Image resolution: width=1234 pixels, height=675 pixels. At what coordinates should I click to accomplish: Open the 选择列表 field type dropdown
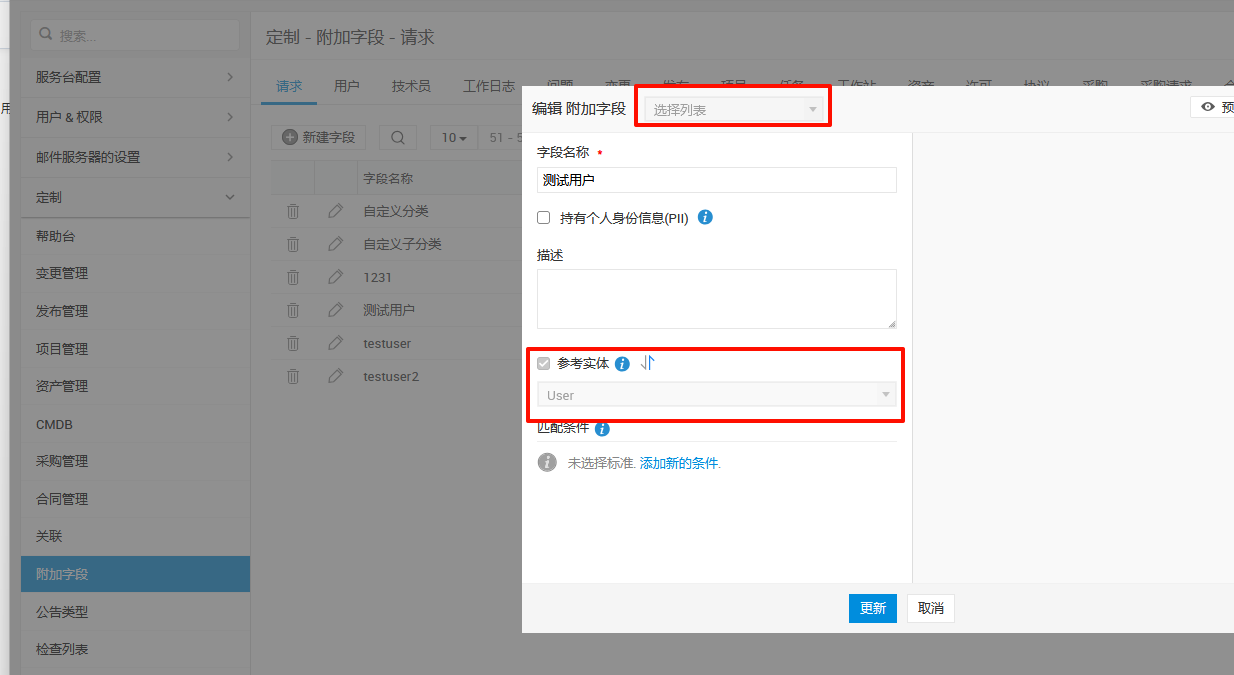[735, 109]
